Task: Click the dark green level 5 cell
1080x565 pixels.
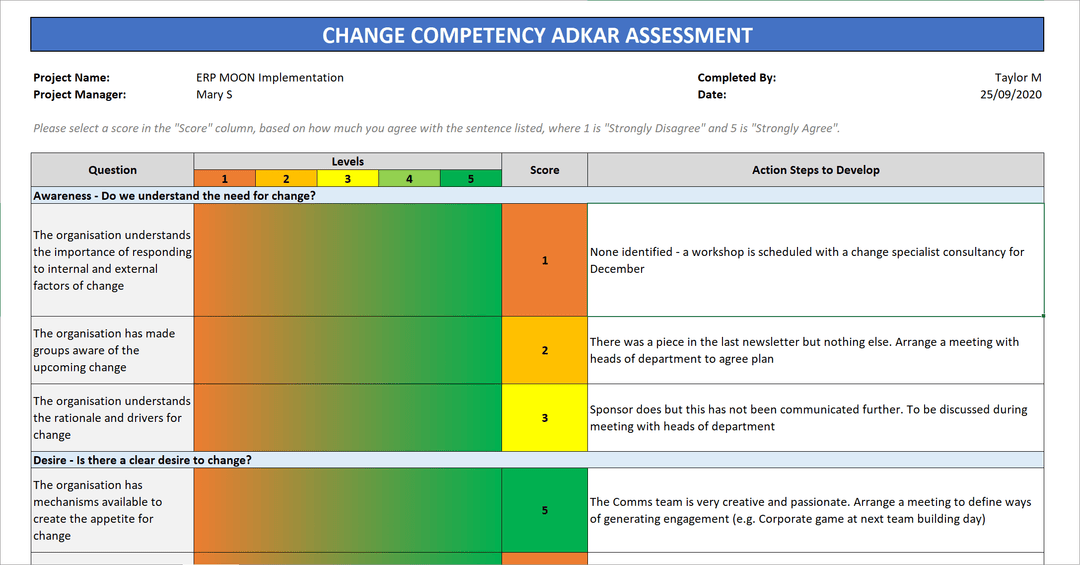Action: click(x=470, y=179)
